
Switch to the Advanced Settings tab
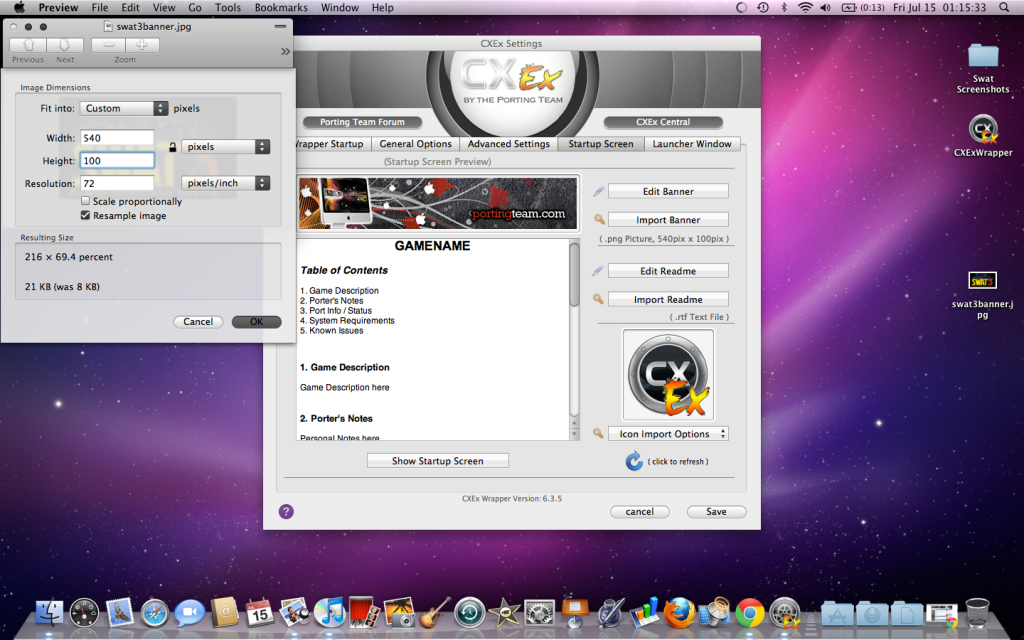[x=509, y=144]
